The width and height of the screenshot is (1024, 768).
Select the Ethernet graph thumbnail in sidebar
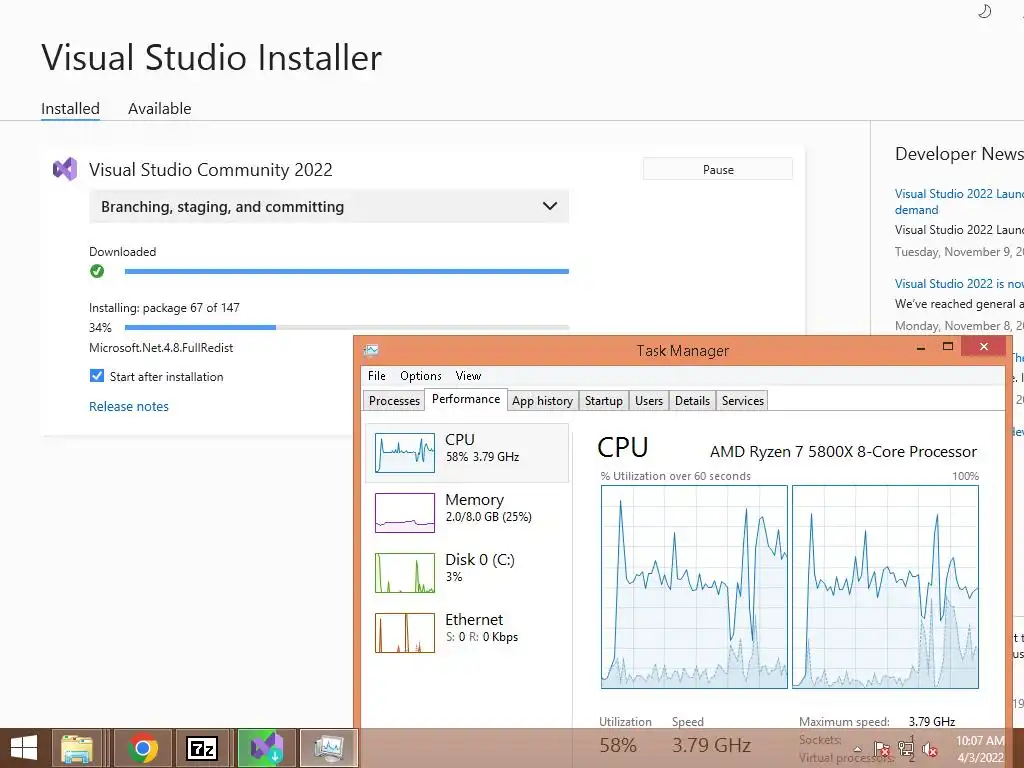[405, 633]
